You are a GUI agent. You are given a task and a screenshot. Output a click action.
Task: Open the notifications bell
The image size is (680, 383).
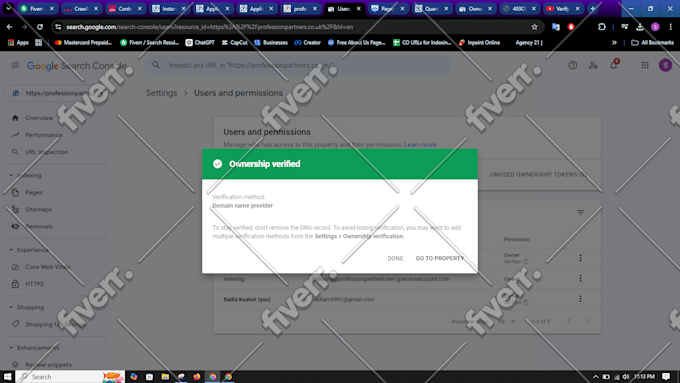(x=614, y=65)
